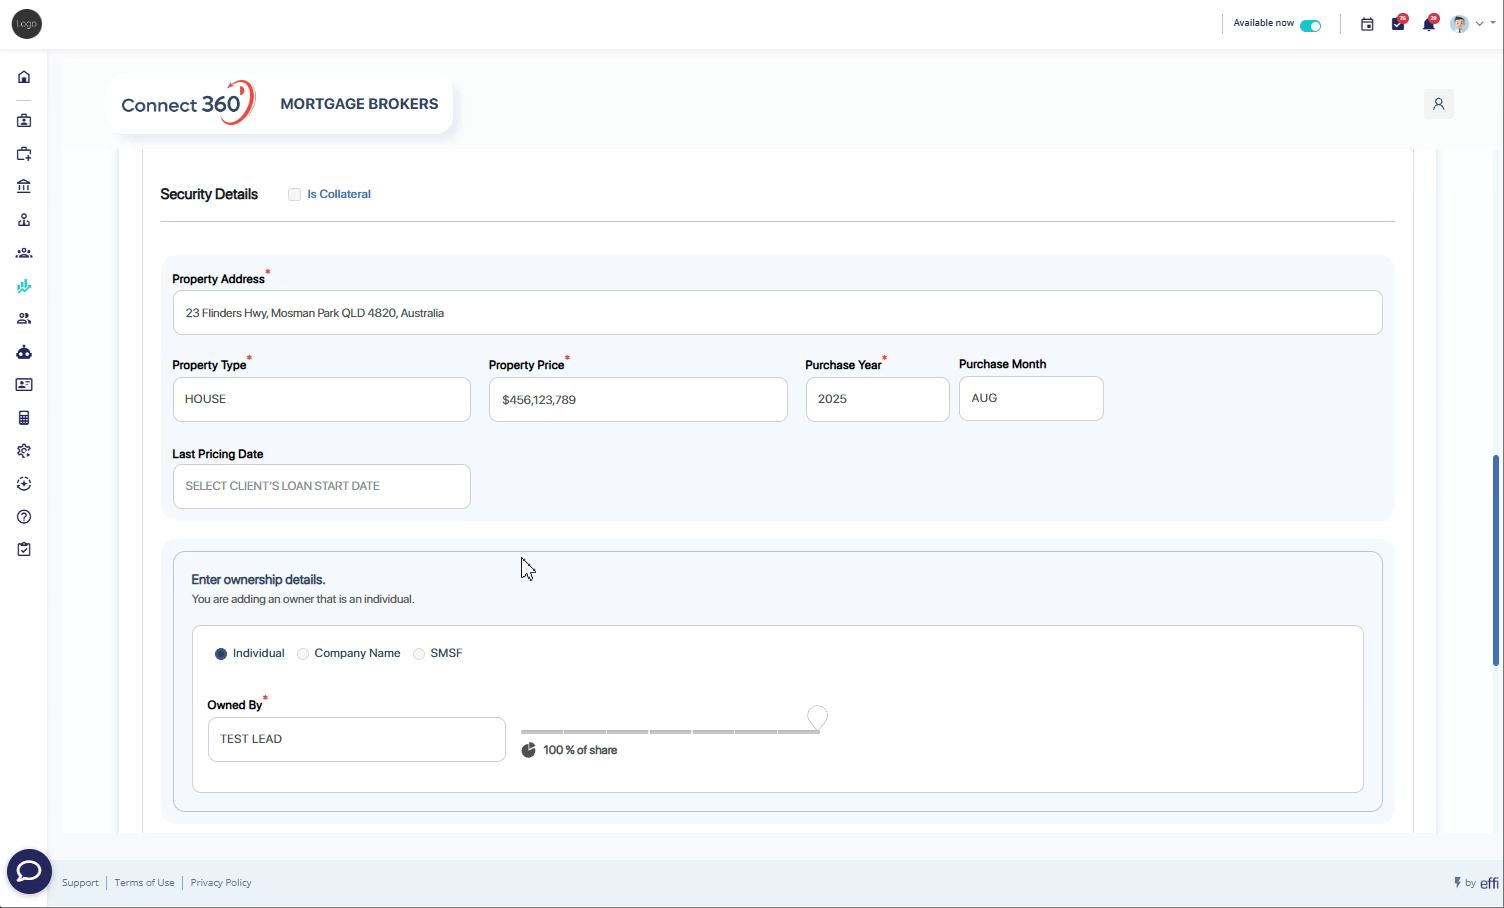This screenshot has height=908, width=1504.
Task: Open the Owned By dropdown showing TEST LEAD
Action: [356, 739]
